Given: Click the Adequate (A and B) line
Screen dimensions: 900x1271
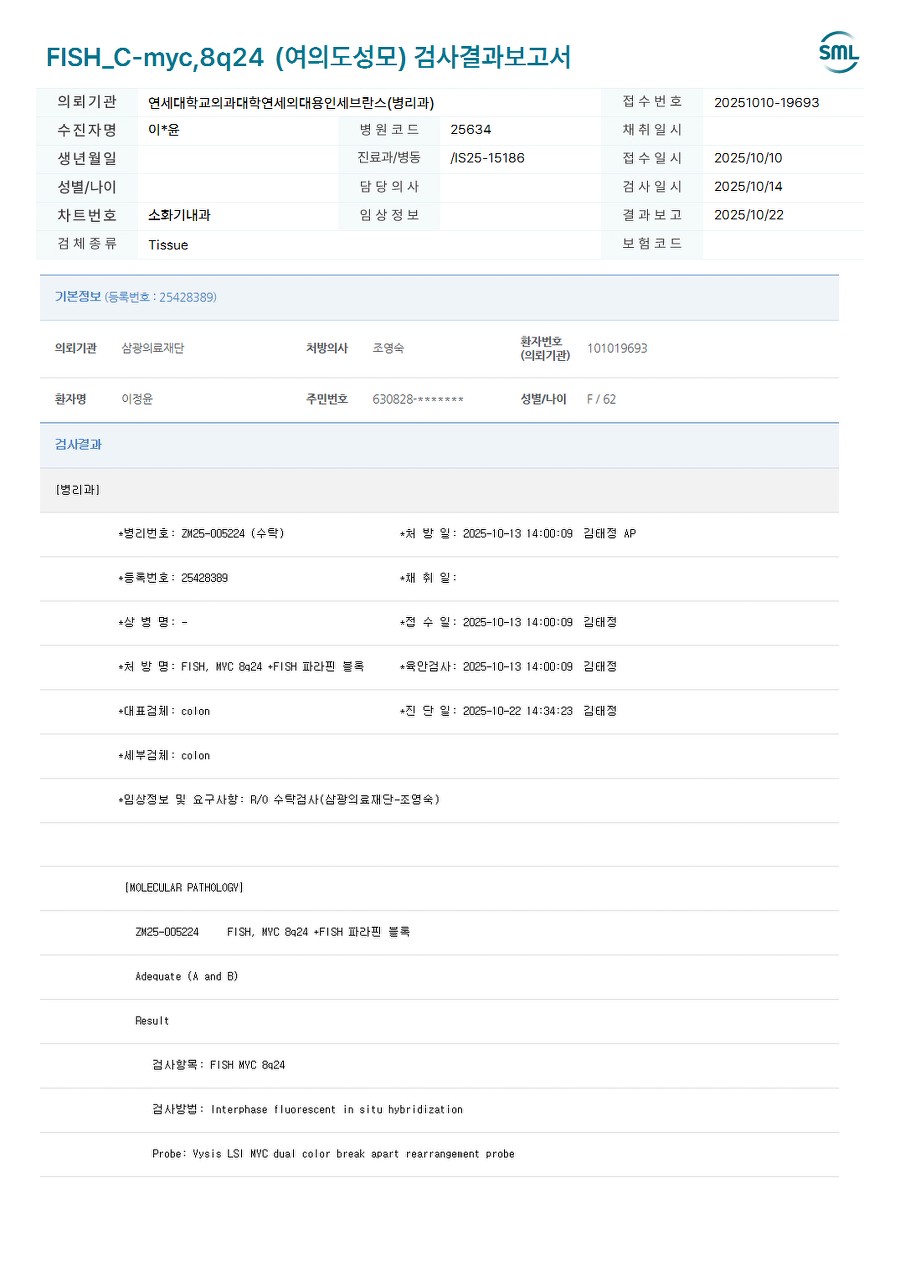Looking at the screenshot, I should 187,976.
